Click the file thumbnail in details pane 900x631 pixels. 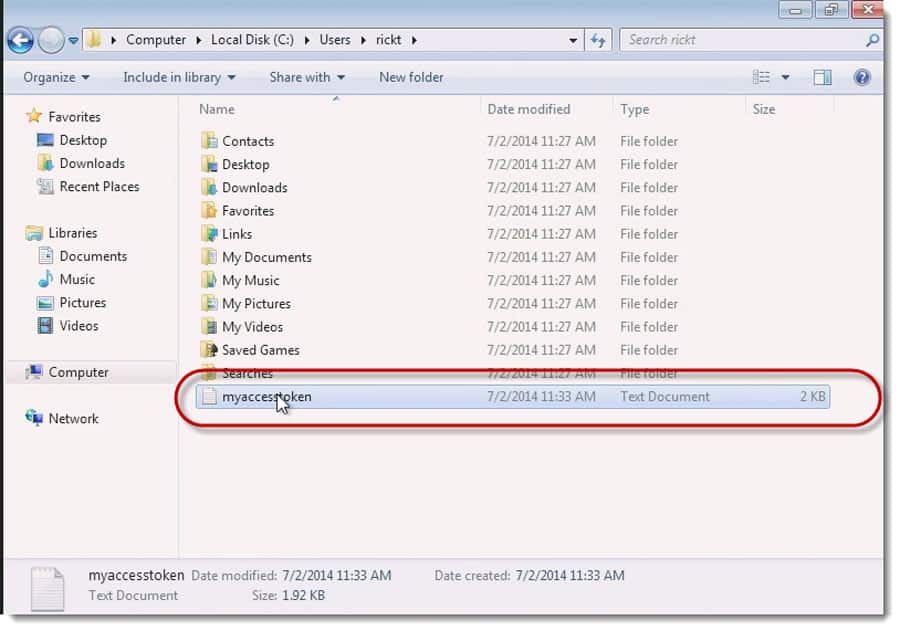pos(47,589)
